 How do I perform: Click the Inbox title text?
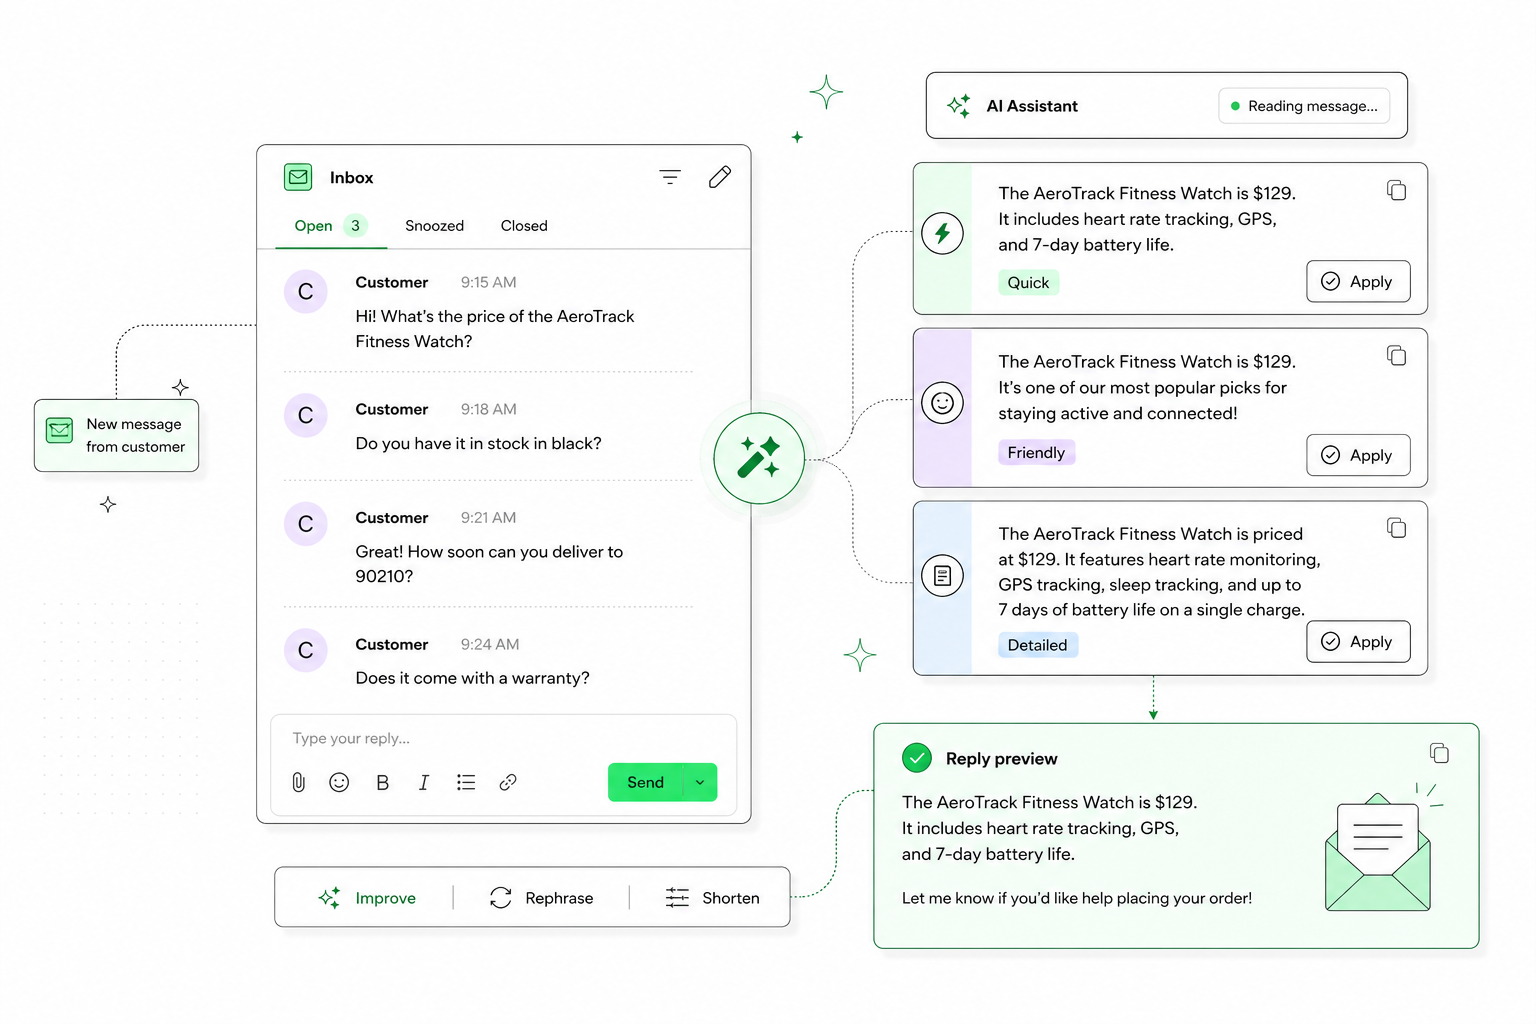(x=351, y=178)
